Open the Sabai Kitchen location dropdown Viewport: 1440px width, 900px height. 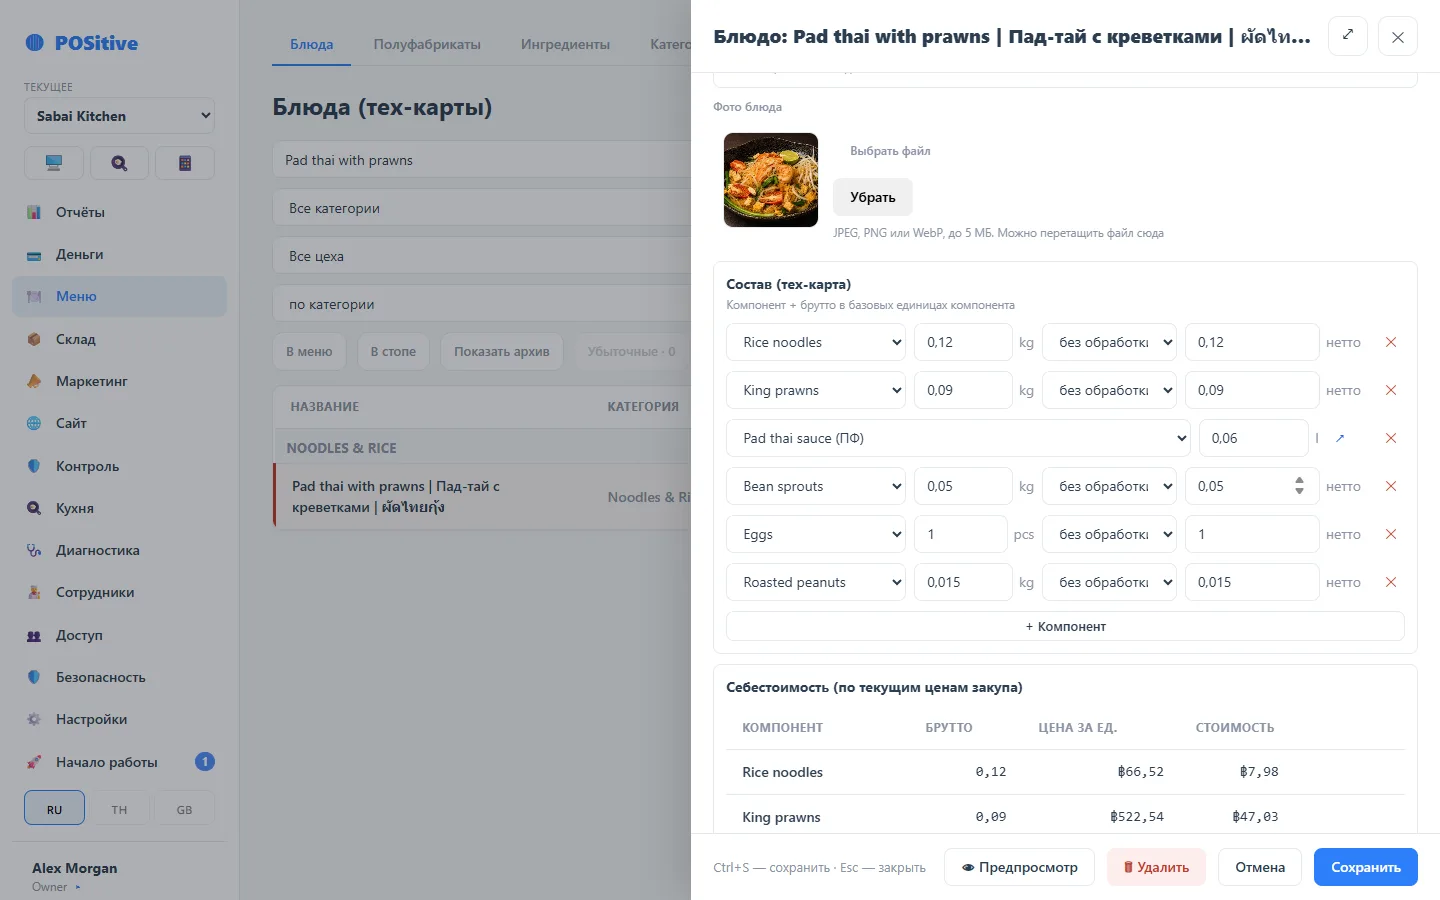[x=119, y=116]
